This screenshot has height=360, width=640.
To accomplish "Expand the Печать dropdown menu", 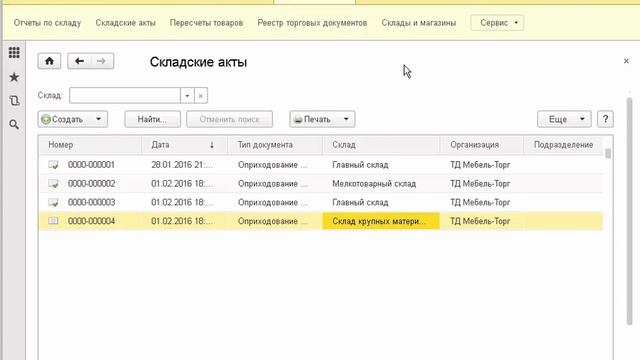I will pyautogui.click(x=346, y=119).
